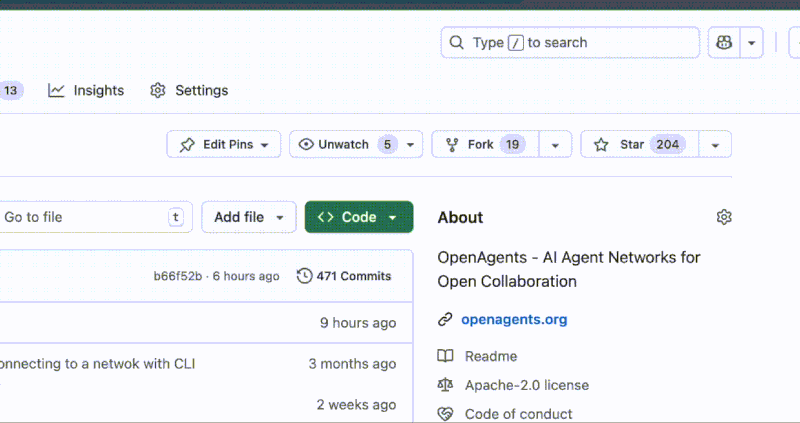Open the Insights tab
This screenshot has width=800, height=423.
pos(87,90)
